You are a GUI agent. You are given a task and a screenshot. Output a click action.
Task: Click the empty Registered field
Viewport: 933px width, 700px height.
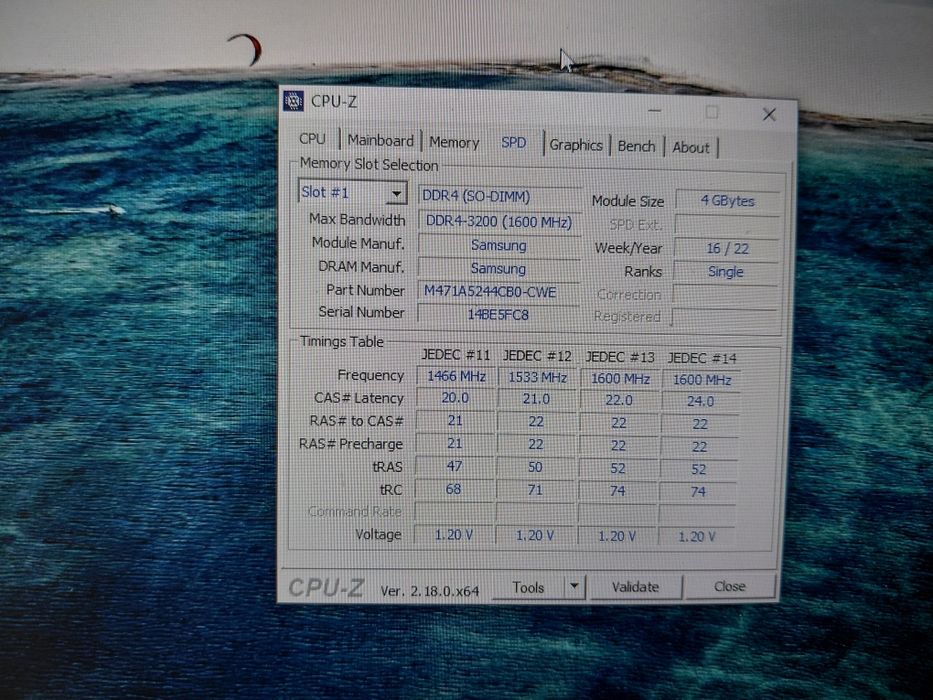click(x=724, y=316)
